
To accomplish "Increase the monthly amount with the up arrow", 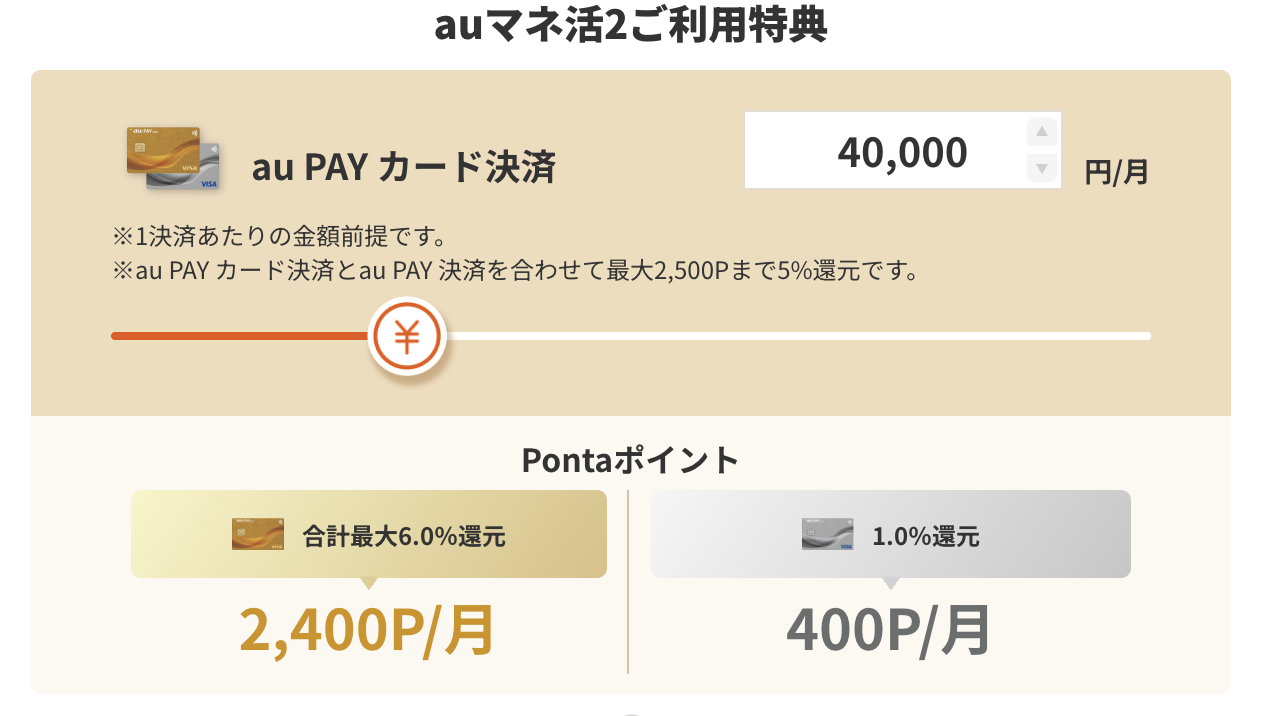I will coord(1041,132).
